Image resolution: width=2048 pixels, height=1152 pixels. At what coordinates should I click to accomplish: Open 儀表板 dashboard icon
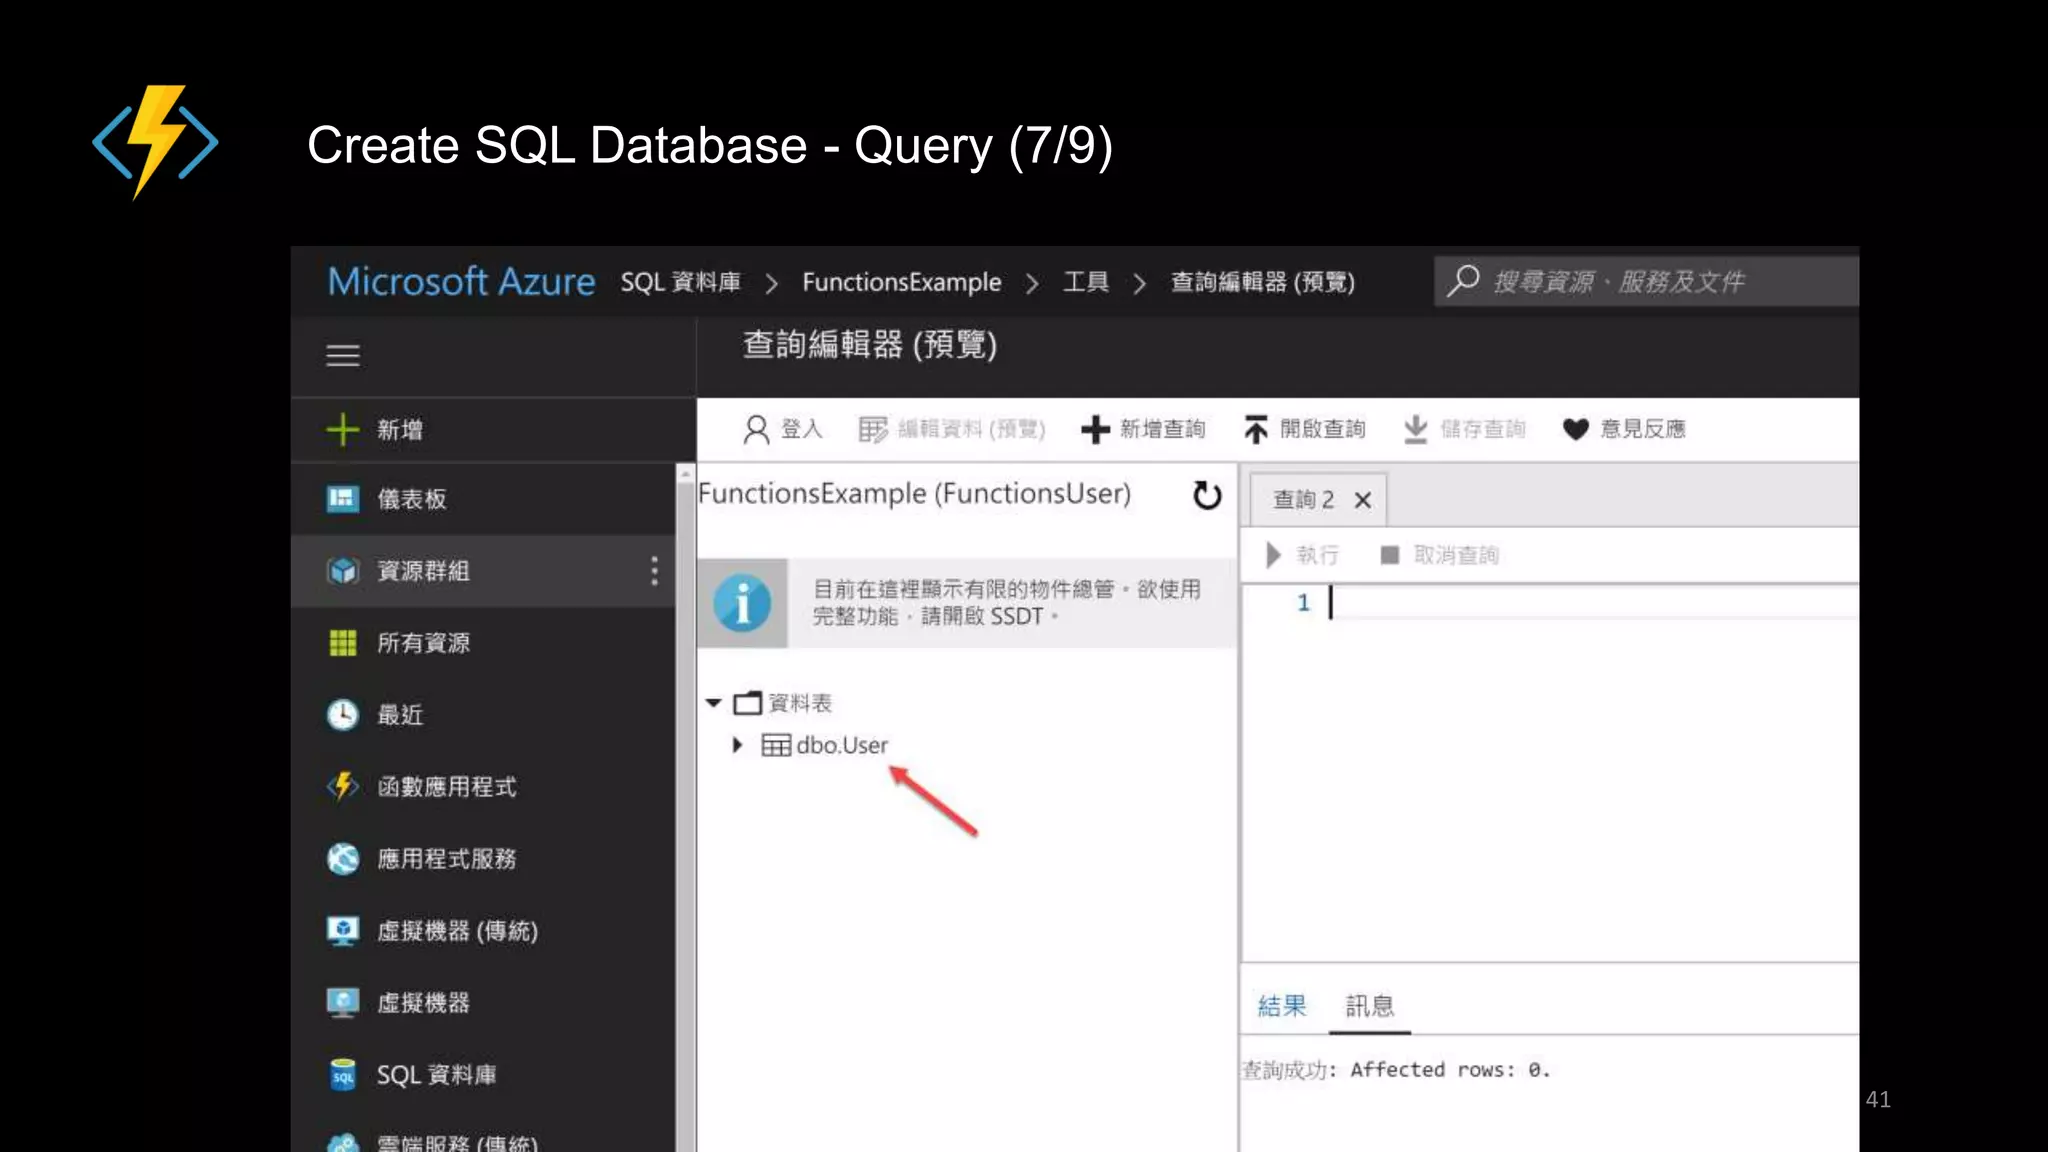point(342,498)
